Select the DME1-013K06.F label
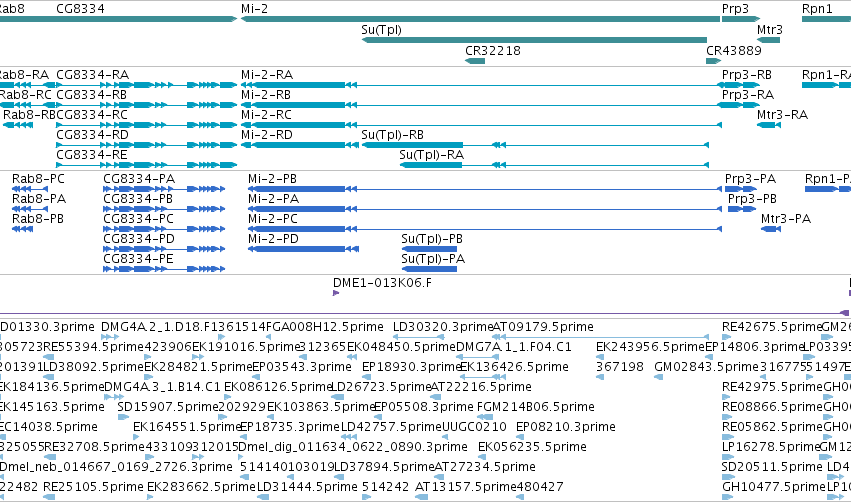This screenshot has height=502, width=851. pos(383,283)
